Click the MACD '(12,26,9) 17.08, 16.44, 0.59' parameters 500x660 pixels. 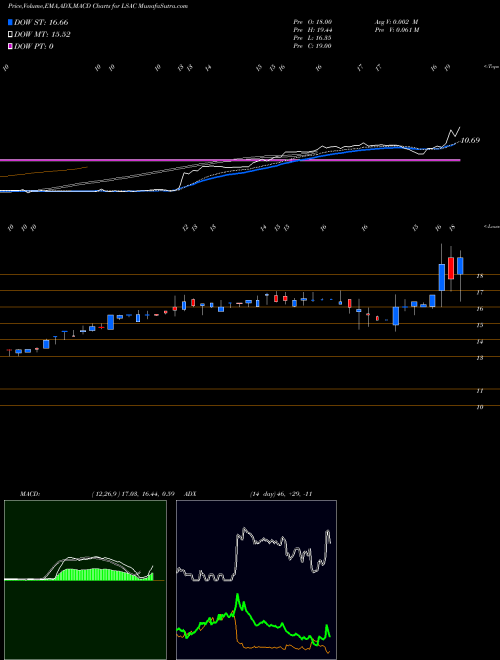point(133,494)
